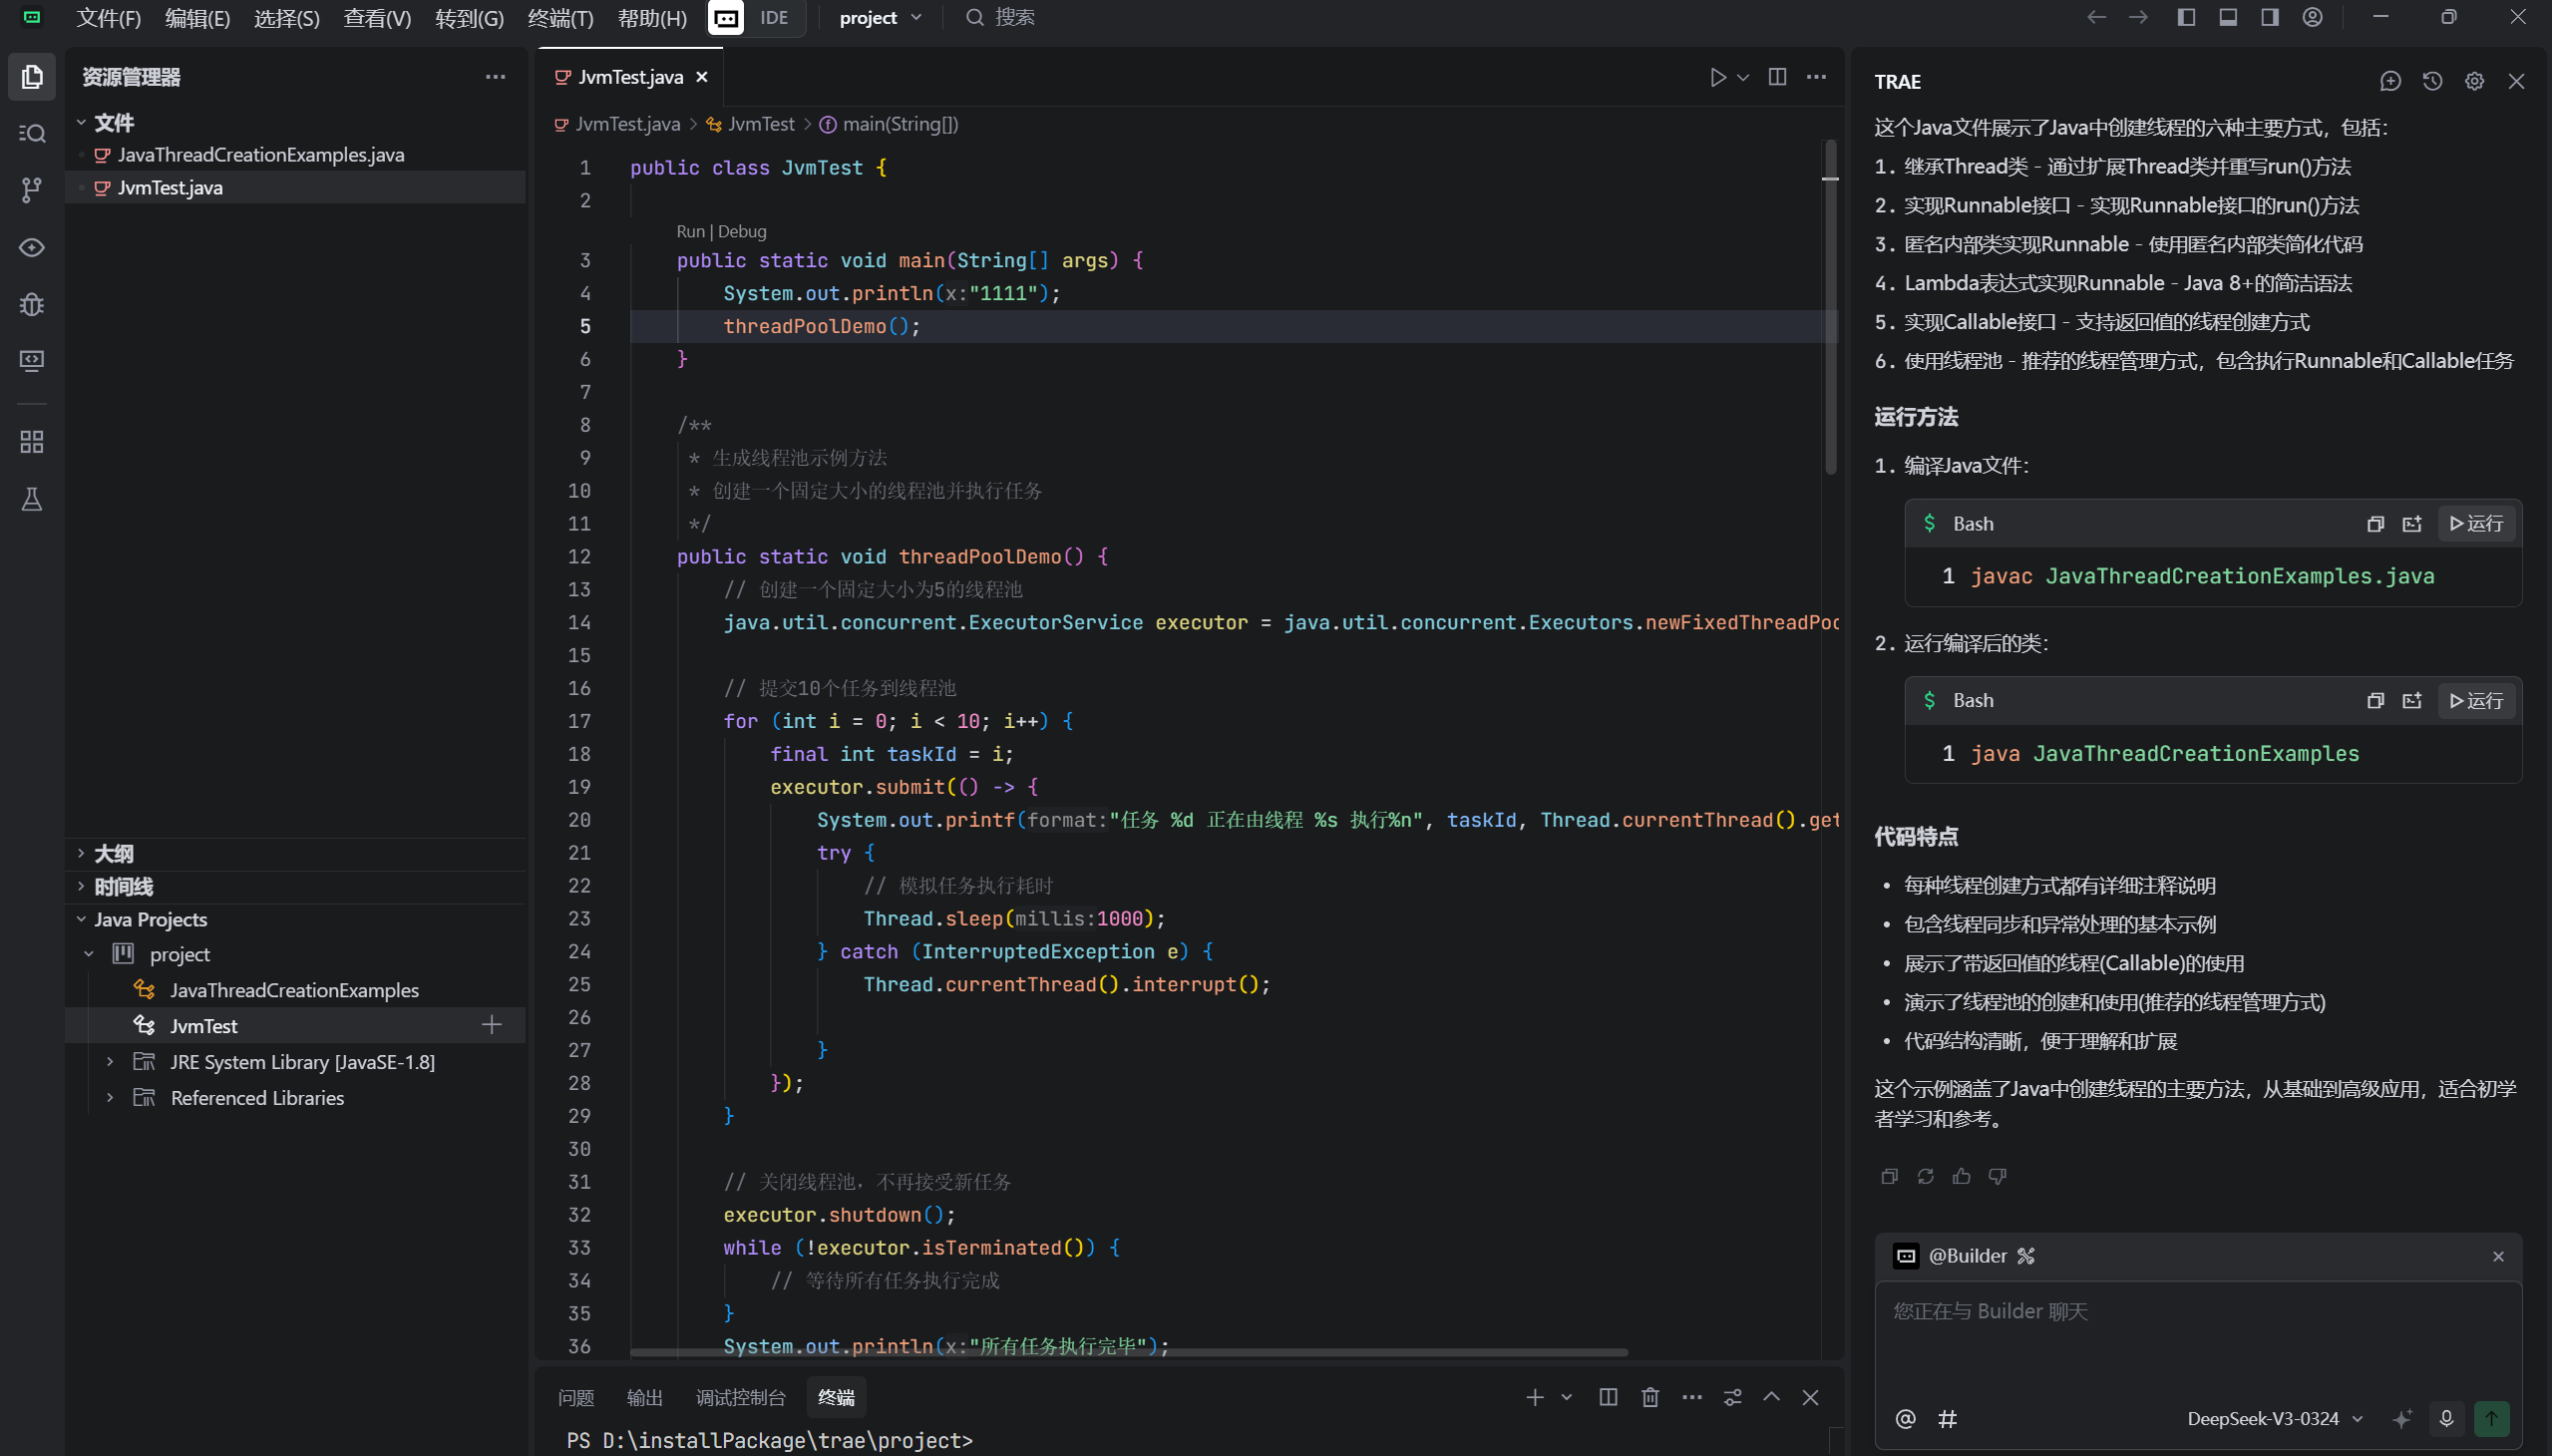
Task: Toggle the secondary sidebar layout button
Action: 2270,17
